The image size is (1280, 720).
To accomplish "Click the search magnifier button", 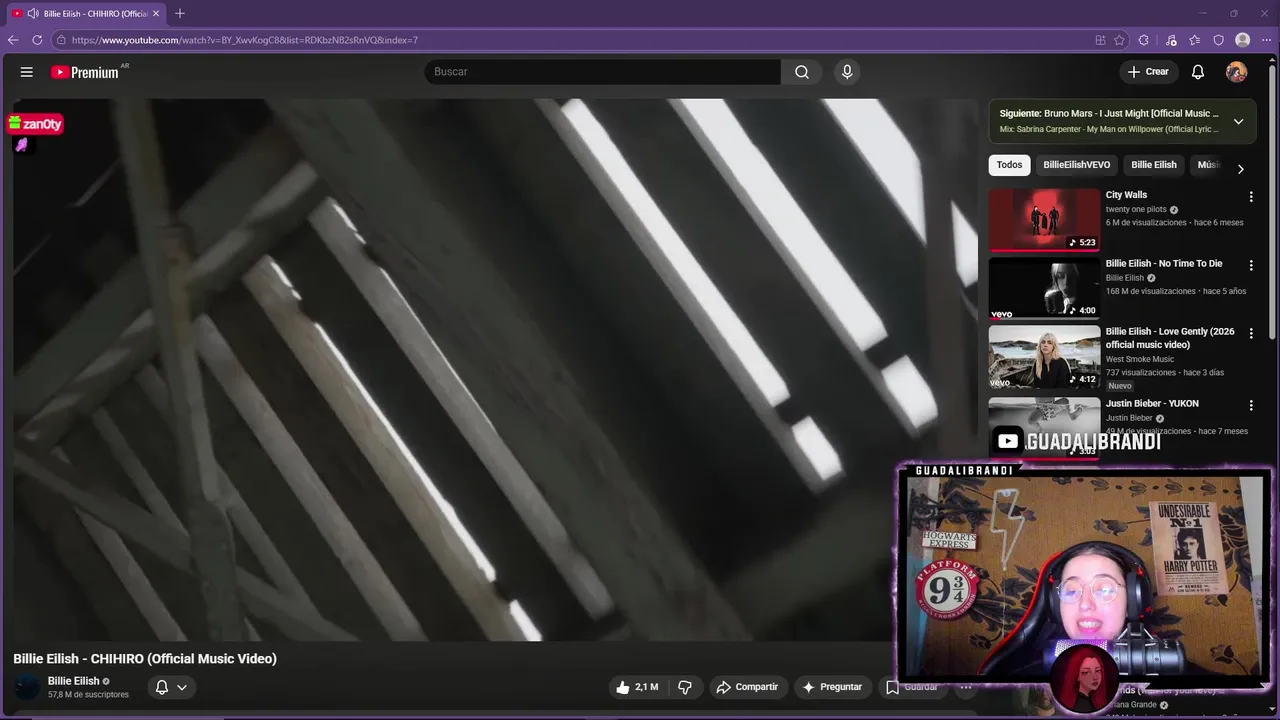I will click(x=802, y=72).
